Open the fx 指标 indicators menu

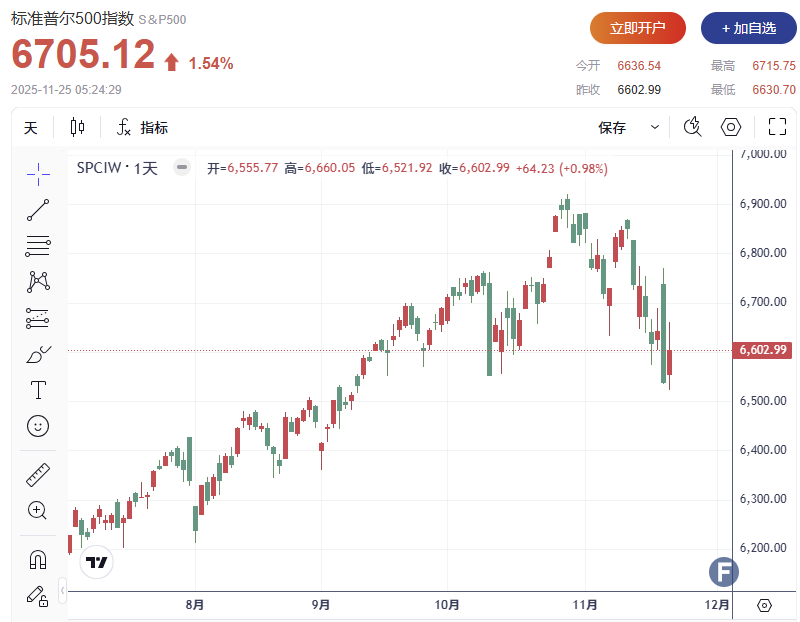[x=142, y=128]
